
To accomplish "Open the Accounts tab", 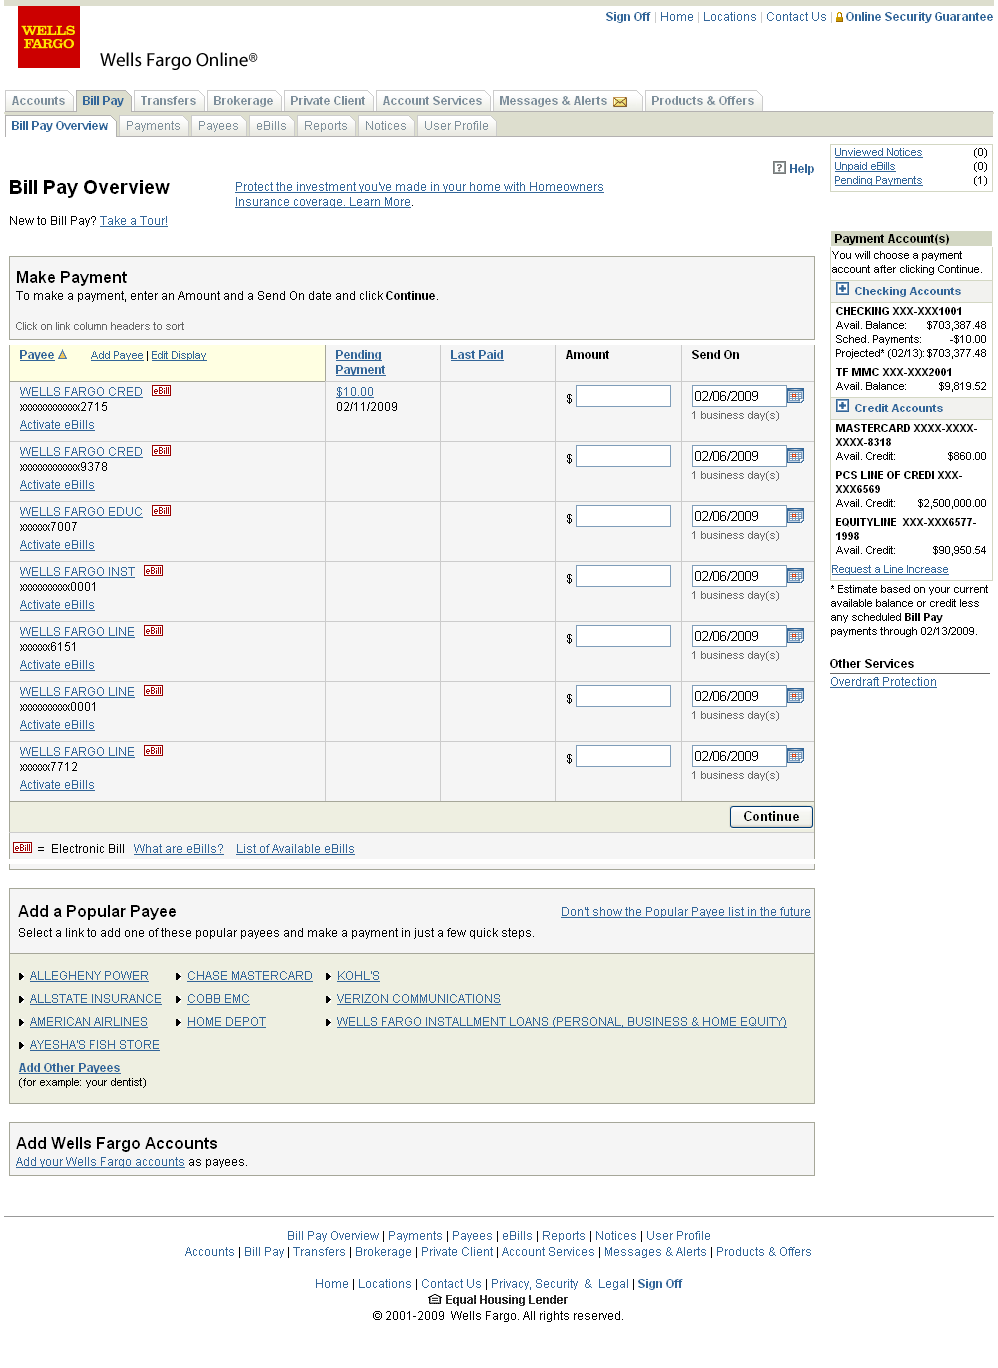I will (x=38, y=101).
